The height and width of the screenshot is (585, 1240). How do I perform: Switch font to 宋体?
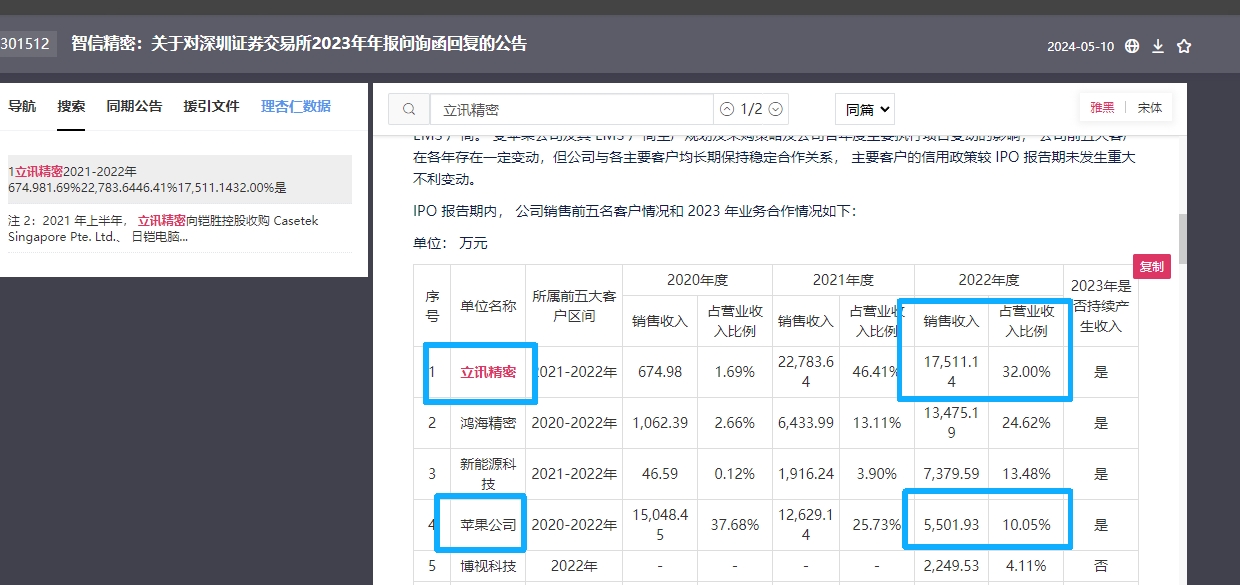click(1150, 108)
